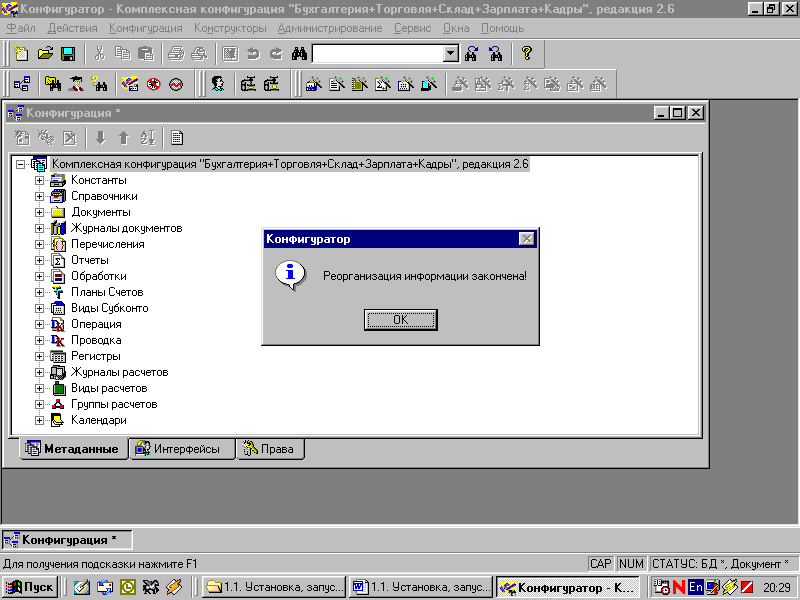Click the En language indicator in tray
The width and height of the screenshot is (800, 600).
[x=695, y=587]
